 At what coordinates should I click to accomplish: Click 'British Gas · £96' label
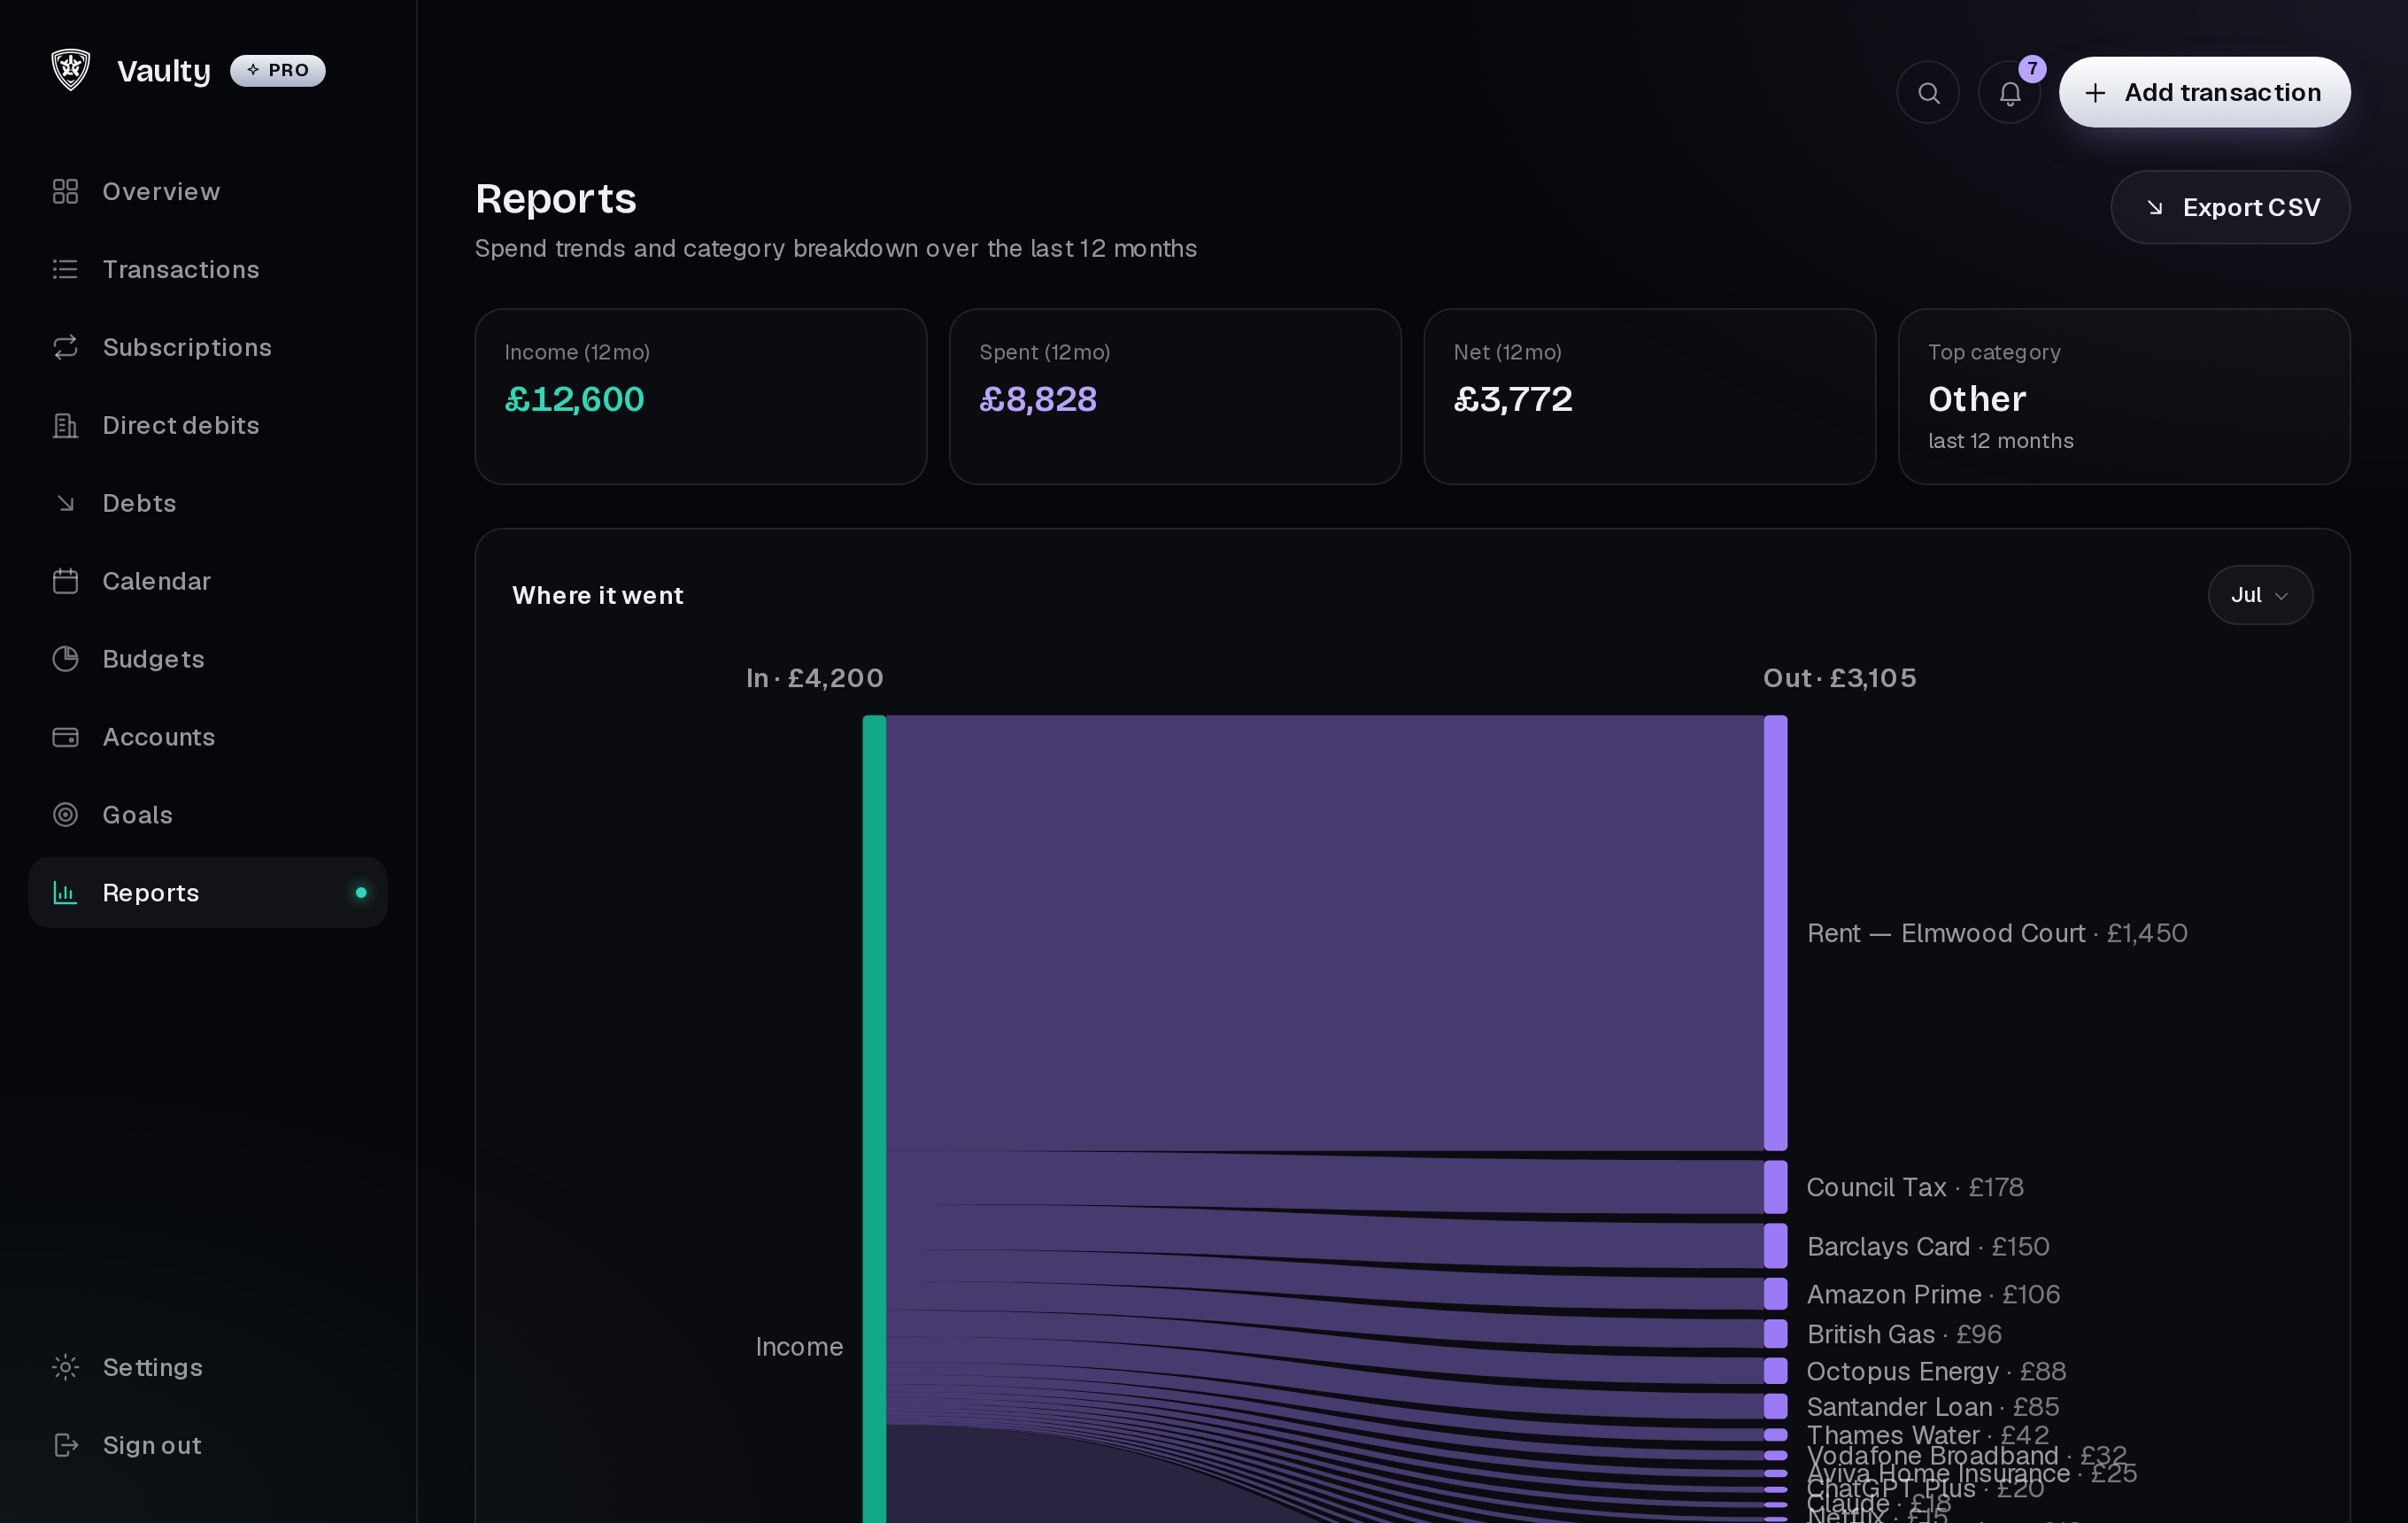pos(1904,1334)
